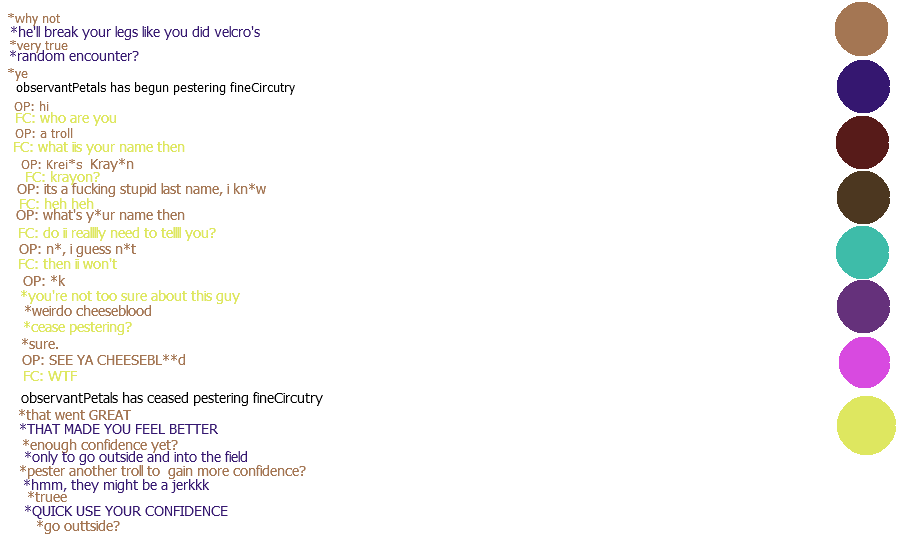Viewport: 900px width, 540px height.
Task: Click the '*weirdo cheeseblood' line
Action: [88, 311]
